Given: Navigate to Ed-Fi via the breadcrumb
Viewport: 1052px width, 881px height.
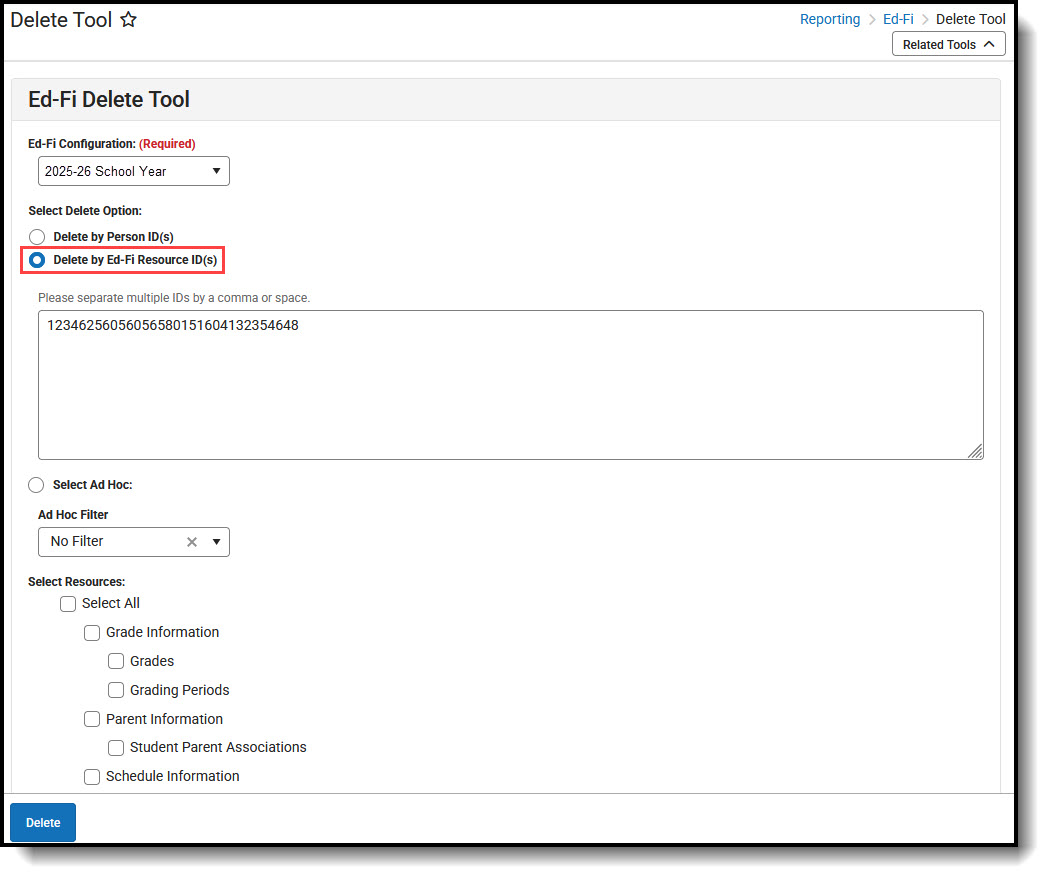Looking at the screenshot, I should (898, 19).
